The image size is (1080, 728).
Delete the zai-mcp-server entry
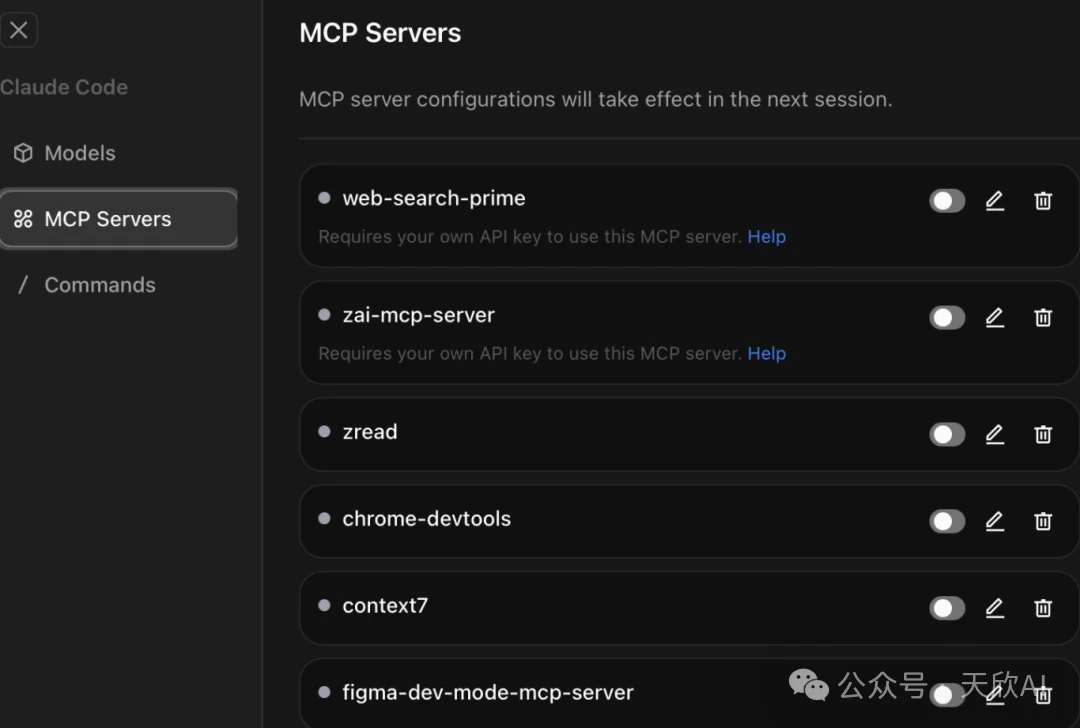[1043, 318]
